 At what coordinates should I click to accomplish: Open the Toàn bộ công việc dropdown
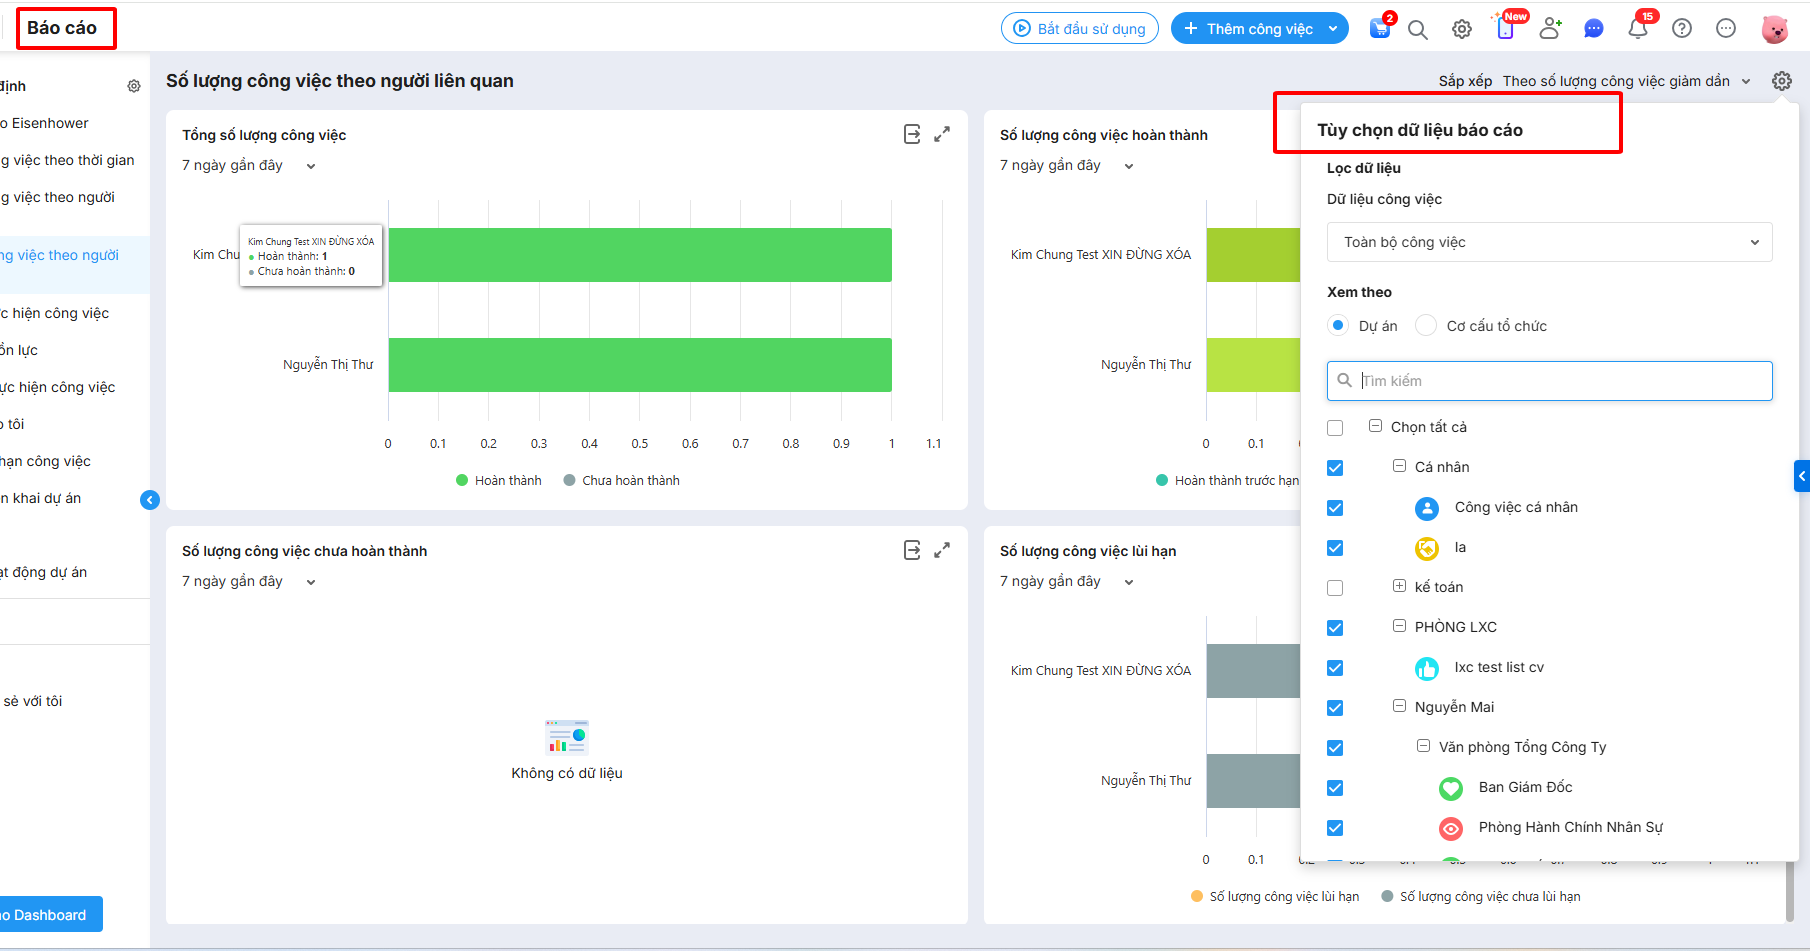click(1549, 242)
